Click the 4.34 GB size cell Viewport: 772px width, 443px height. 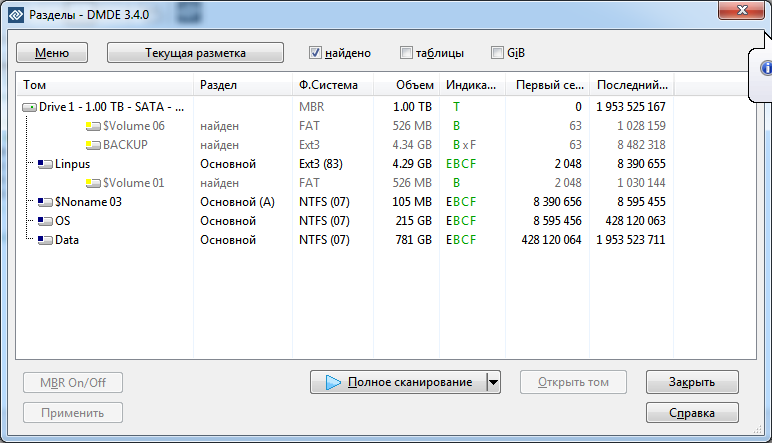[412, 145]
